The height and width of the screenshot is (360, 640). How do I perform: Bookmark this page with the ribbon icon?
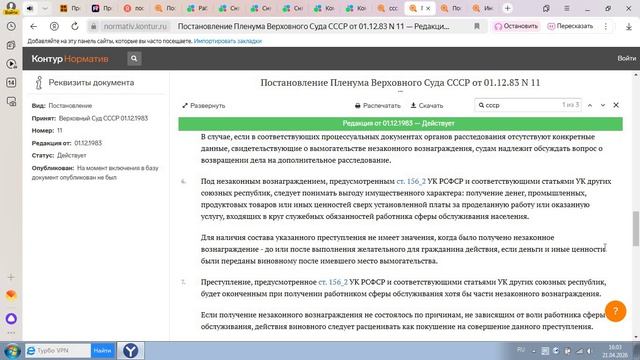coord(477,27)
